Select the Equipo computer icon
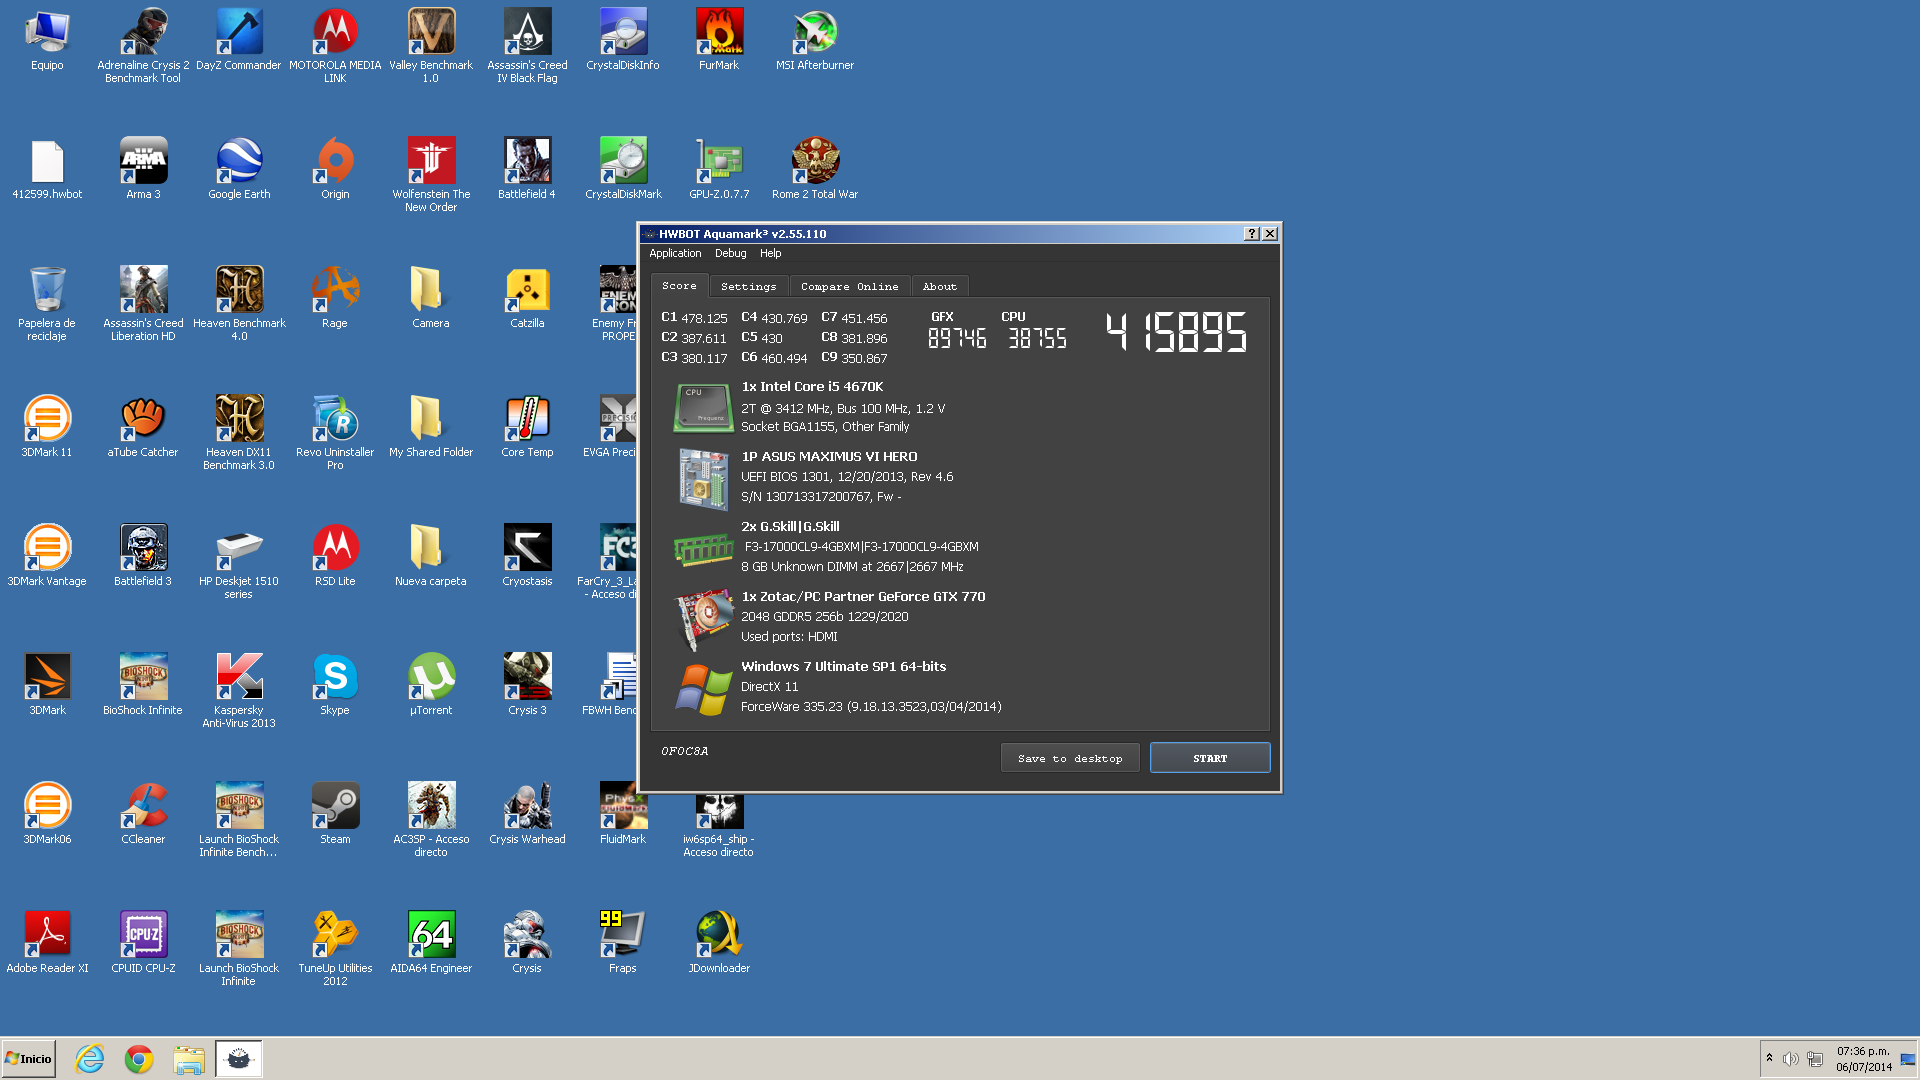1920x1080 pixels. [47, 40]
